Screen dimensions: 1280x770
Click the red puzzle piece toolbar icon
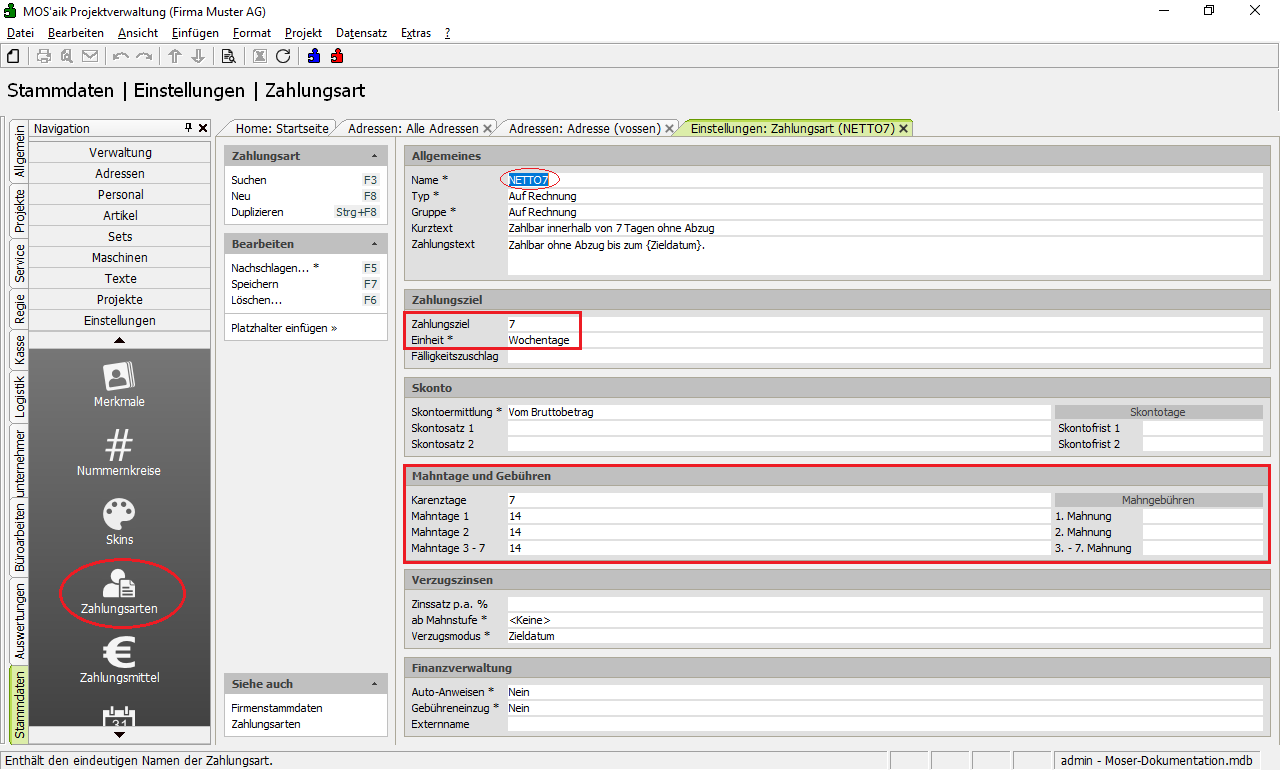click(x=337, y=56)
